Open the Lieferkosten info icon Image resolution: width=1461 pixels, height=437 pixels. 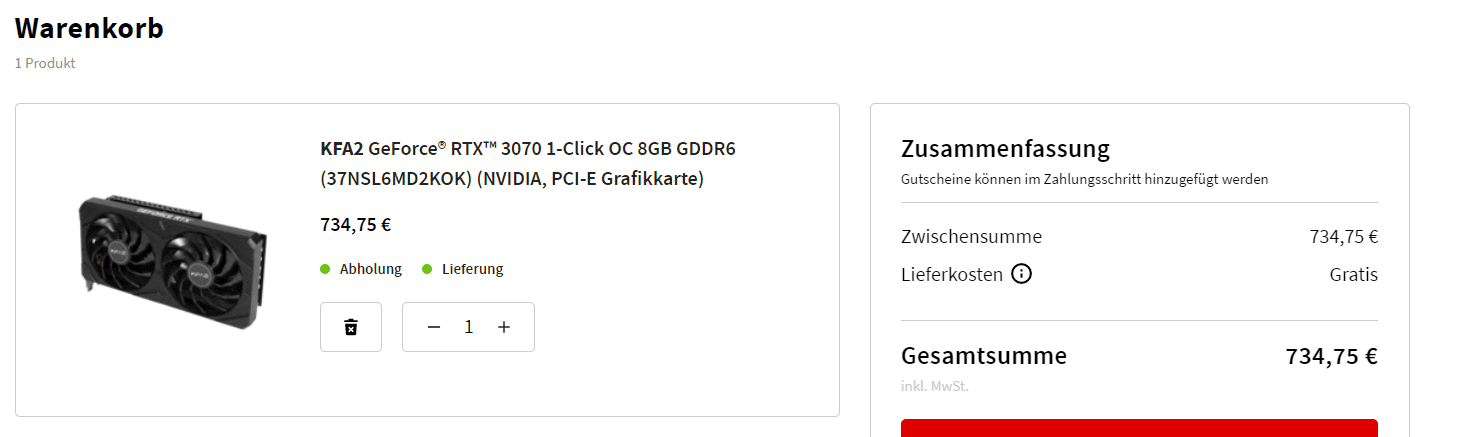coord(1021,274)
